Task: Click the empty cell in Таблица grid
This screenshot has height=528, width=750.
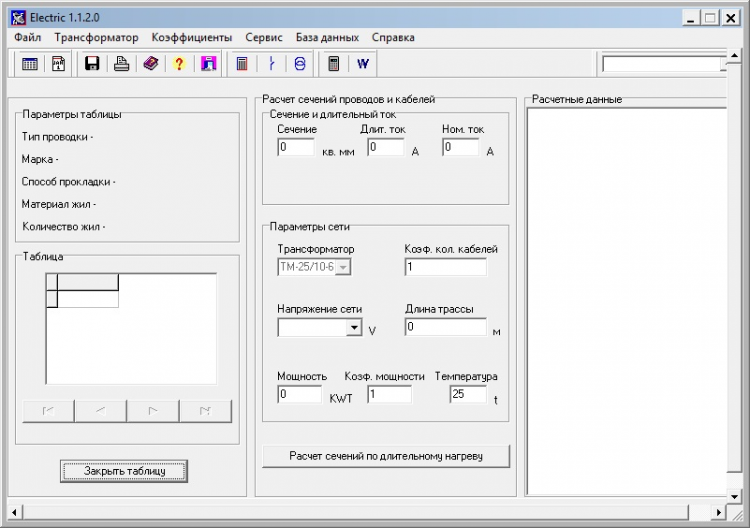Action: click(88, 299)
